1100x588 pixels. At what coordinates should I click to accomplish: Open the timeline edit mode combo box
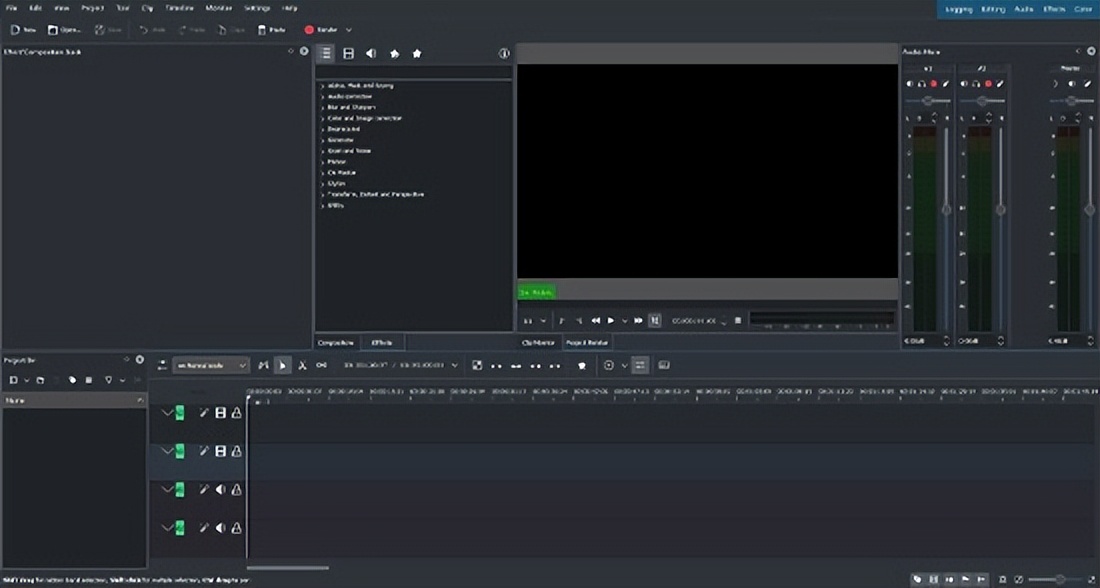pos(211,366)
